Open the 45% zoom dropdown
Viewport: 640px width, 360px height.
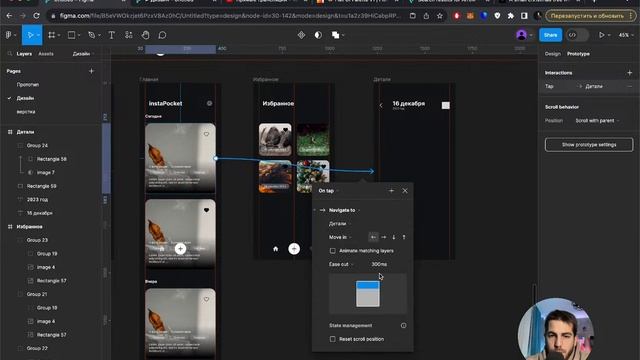coord(625,35)
